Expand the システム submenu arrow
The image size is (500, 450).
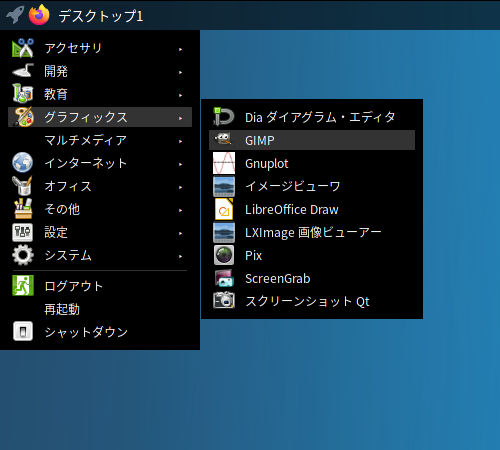[x=180, y=256]
